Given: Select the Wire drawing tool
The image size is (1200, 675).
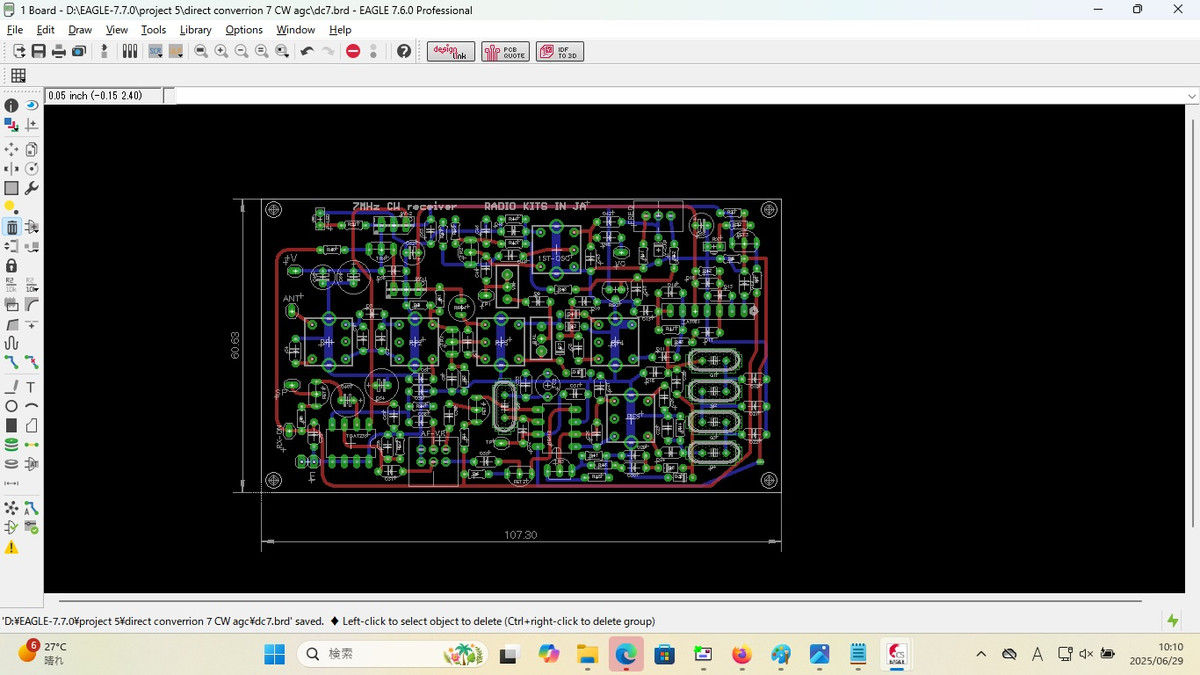Looking at the screenshot, I should (x=11, y=387).
